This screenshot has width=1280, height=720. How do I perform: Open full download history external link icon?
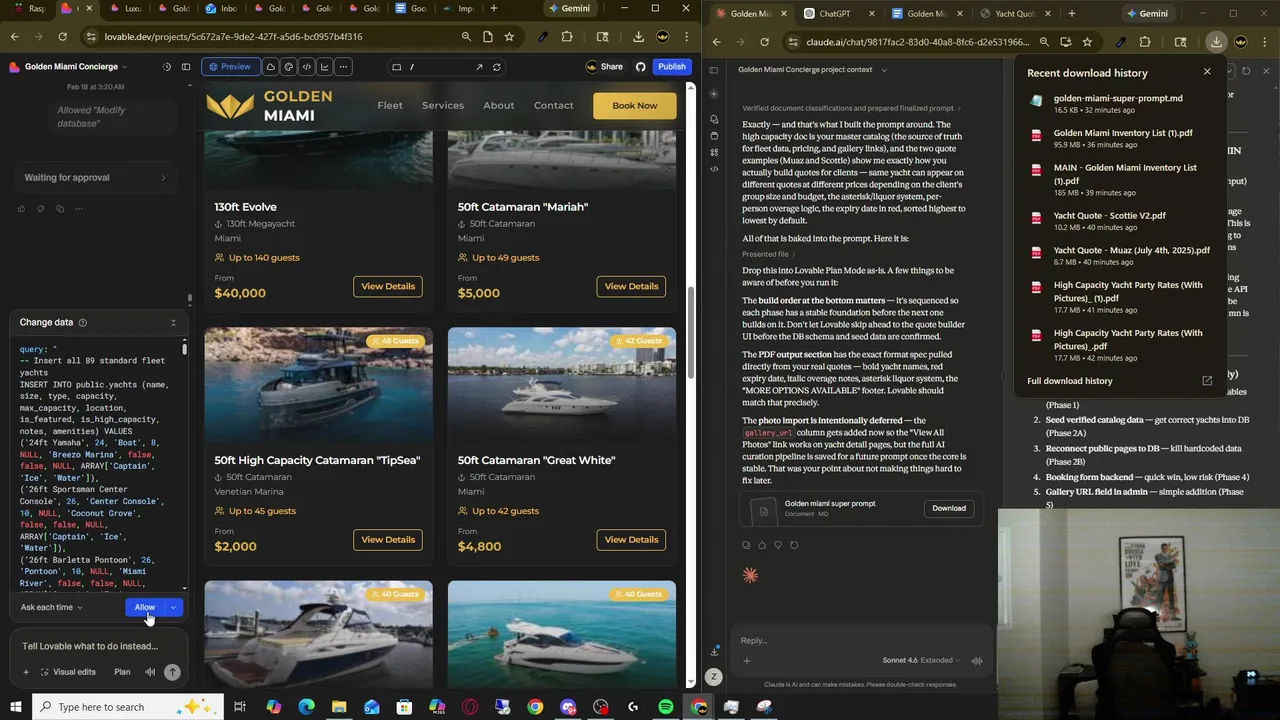pyautogui.click(x=1207, y=381)
